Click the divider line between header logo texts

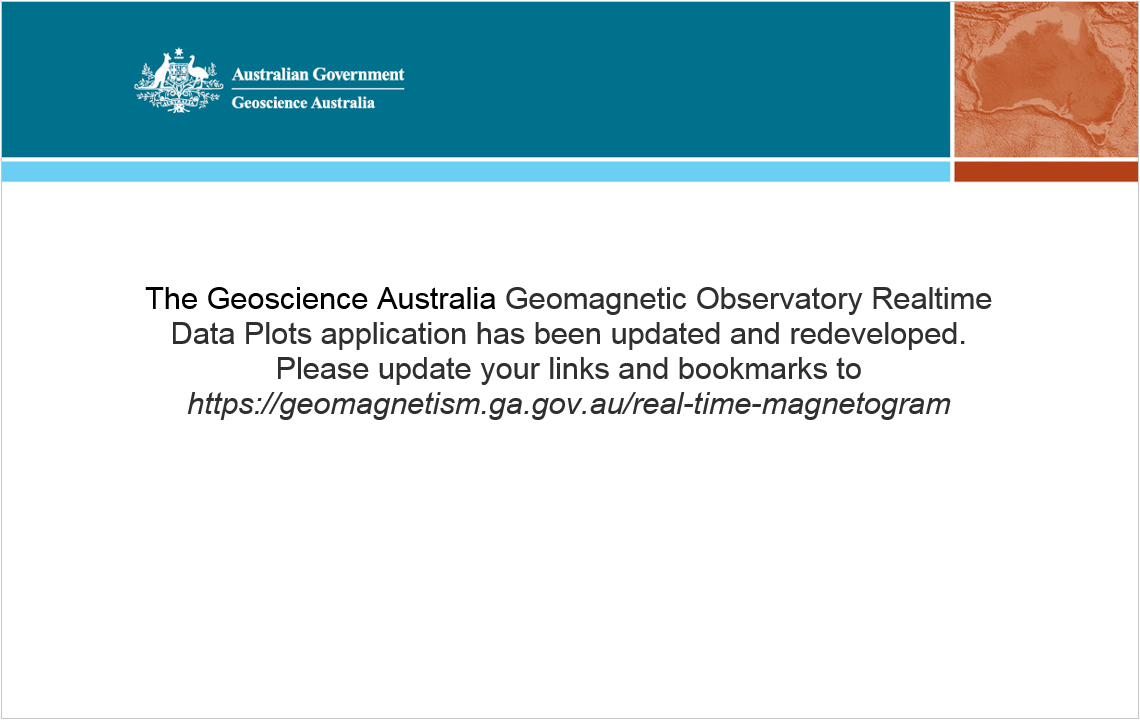tap(318, 89)
